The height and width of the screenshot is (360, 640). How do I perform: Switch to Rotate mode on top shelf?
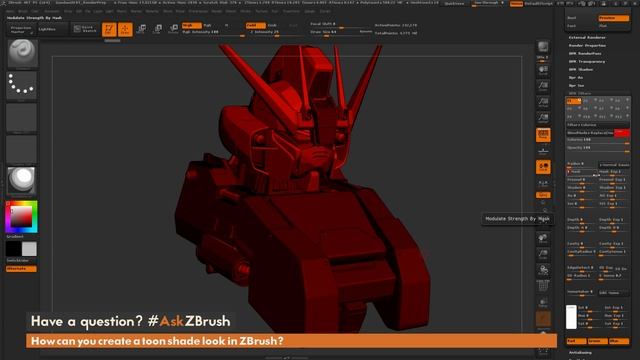[x=173, y=29]
